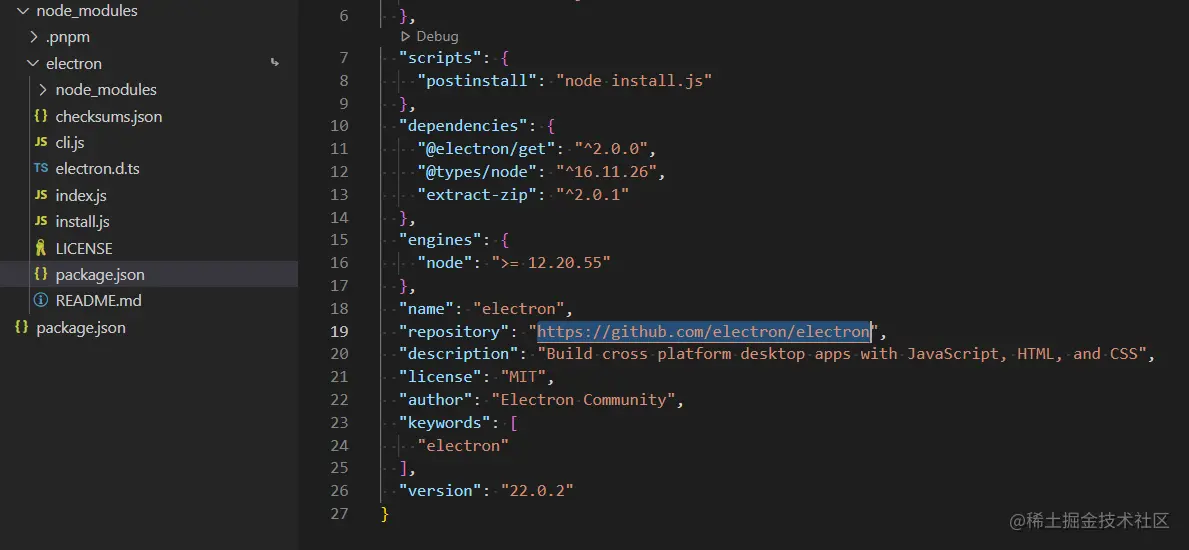
Task: Click the "postinstall" key
Action: [x=478, y=80]
